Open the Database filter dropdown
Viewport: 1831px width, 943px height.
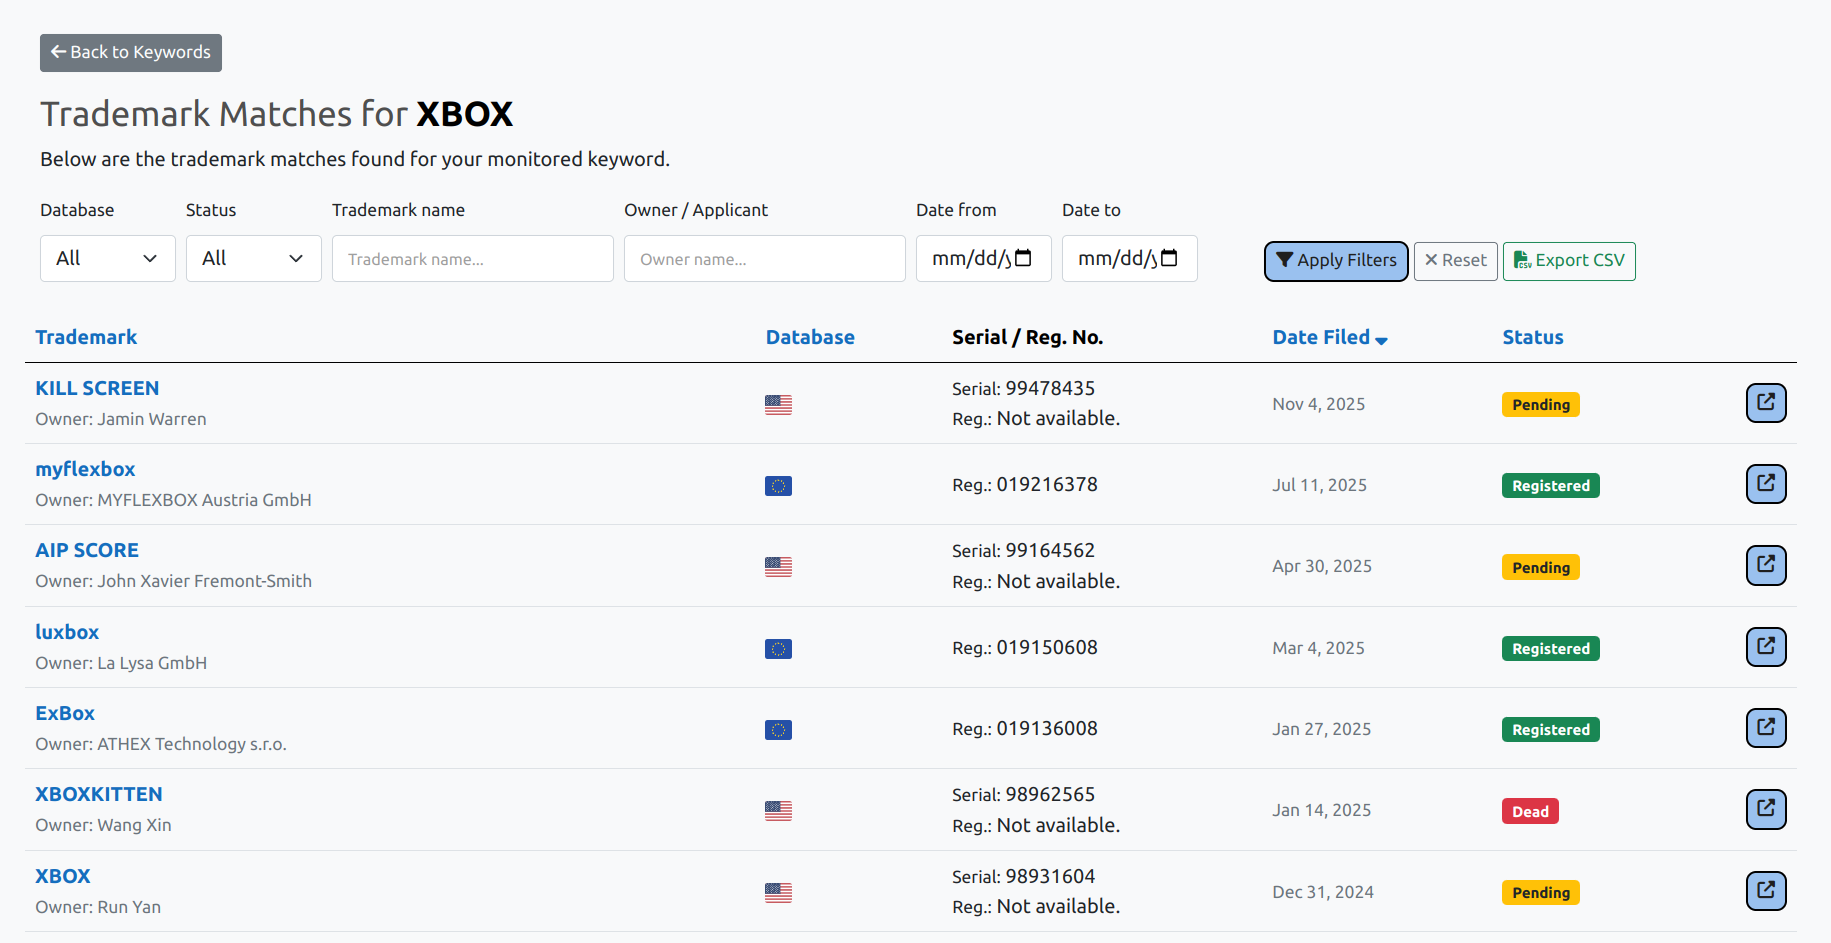(x=107, y=258)
